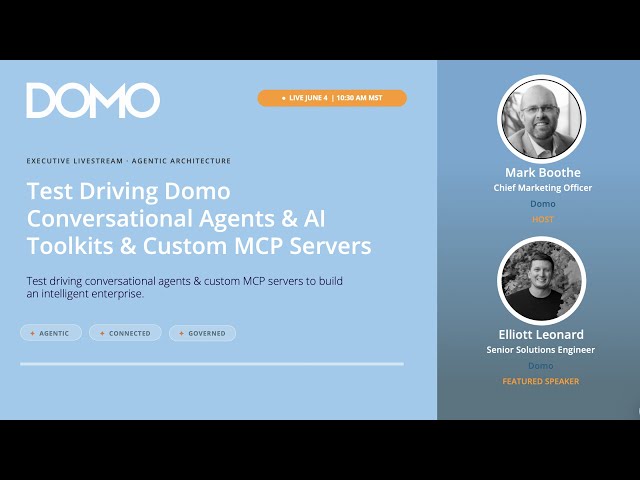Viewport: 640px width, 480px height.
Task: Click the star icon in the CONNECTED pill
Action: (x=102, y=333)
